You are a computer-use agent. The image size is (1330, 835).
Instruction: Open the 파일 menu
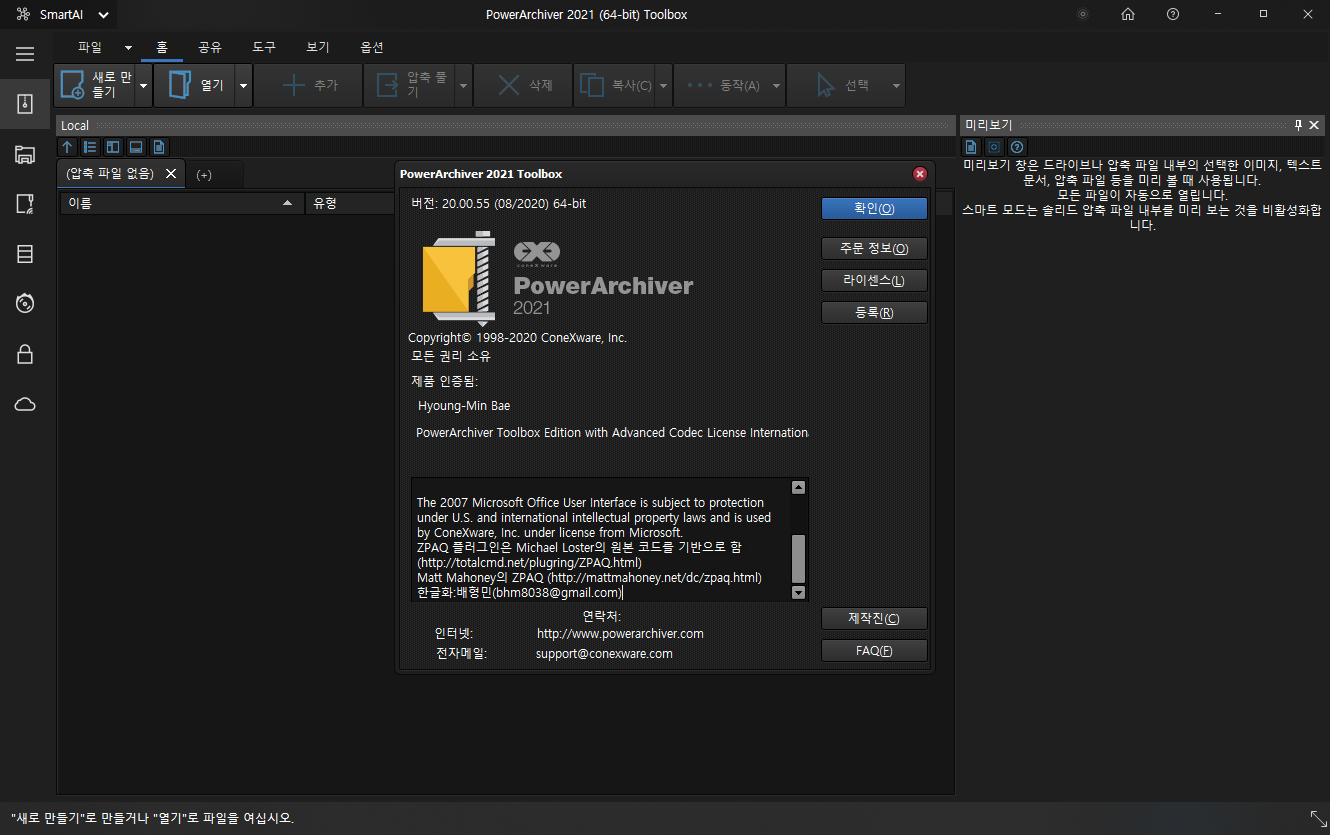tap(90, 47)
